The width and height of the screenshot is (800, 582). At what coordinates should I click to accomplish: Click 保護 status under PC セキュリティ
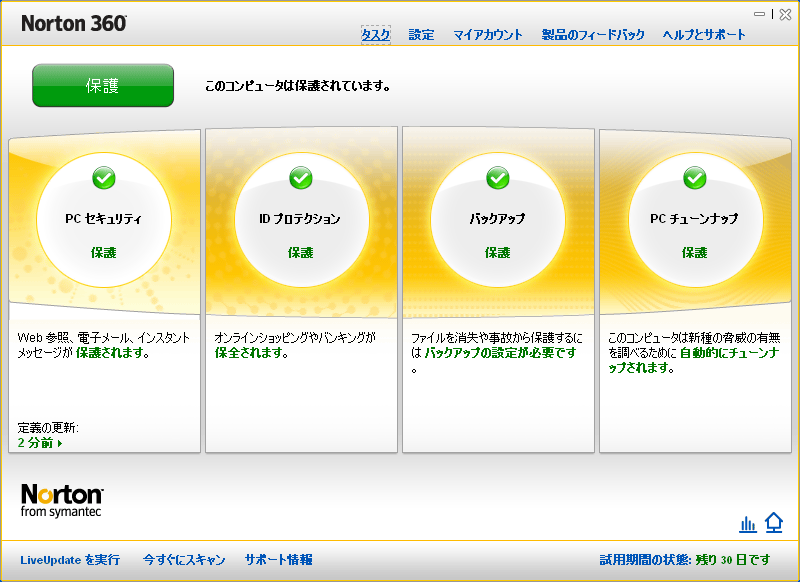(x=104, y=252)
